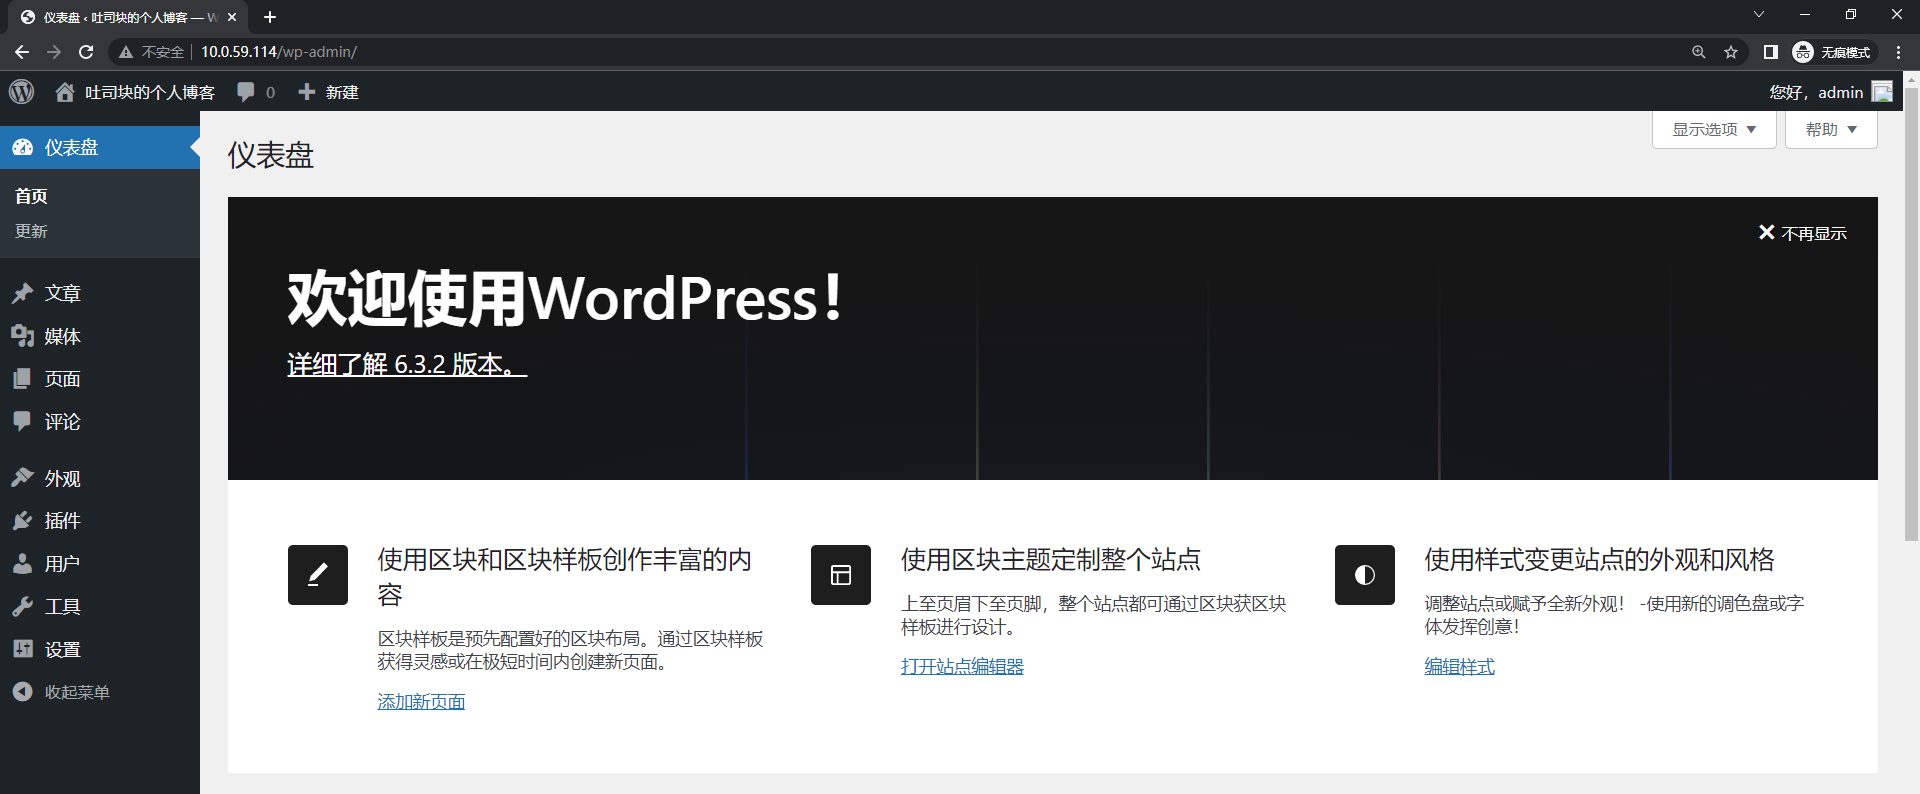Click 详细了解 6.3.2 版本 link

407,364
